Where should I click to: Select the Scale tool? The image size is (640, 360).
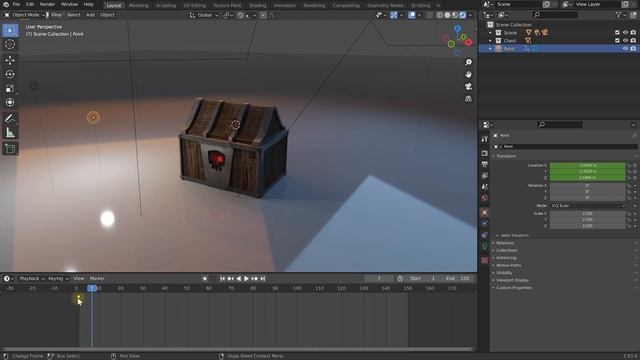tap(10, 88)
